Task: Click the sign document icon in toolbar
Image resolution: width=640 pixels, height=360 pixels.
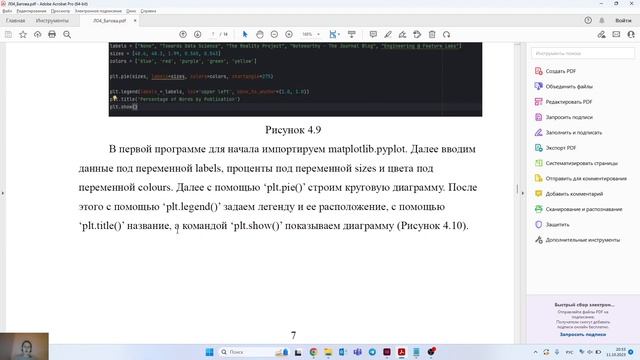Action: 402,35
